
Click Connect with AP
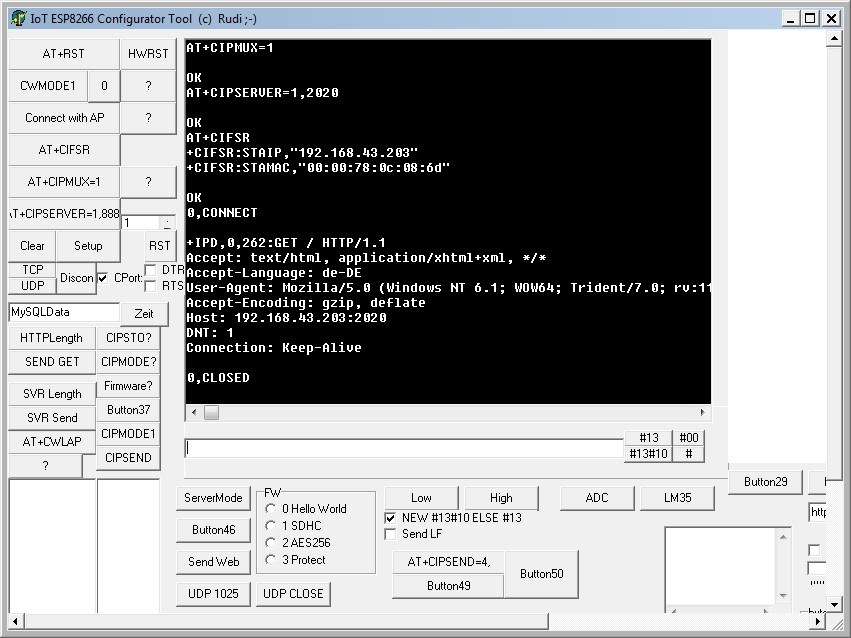click(x=64, y=118)
